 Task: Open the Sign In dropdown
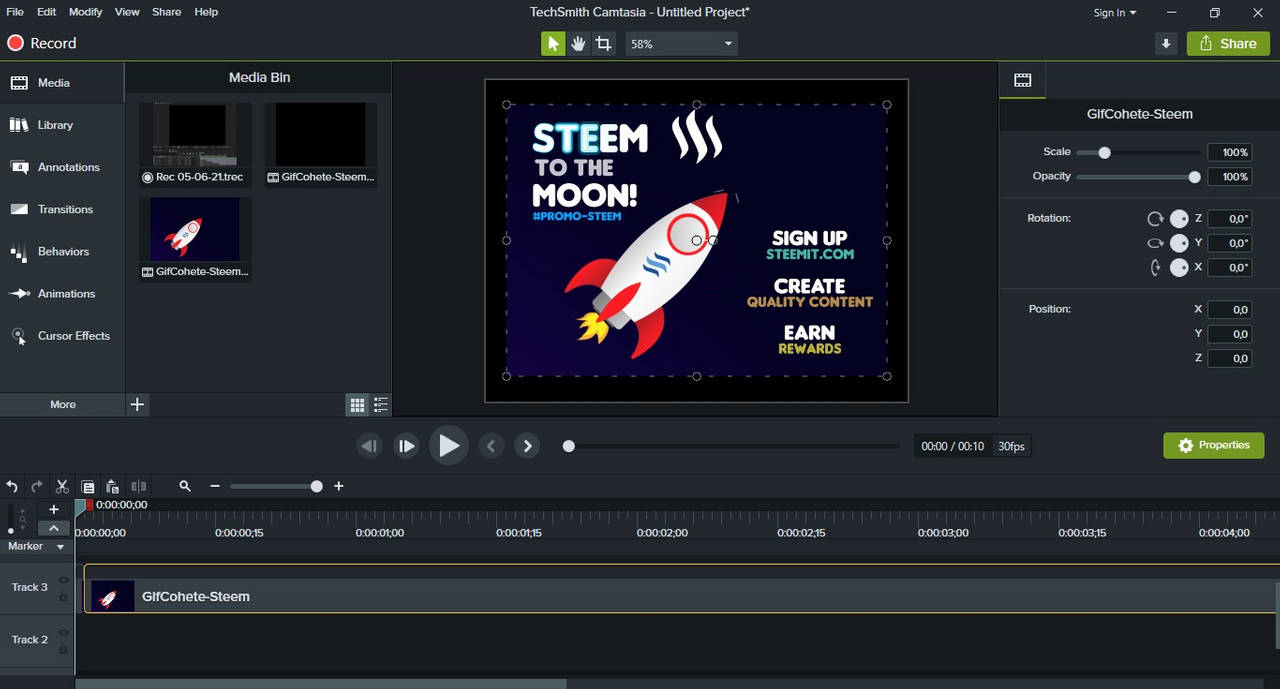1115,12
